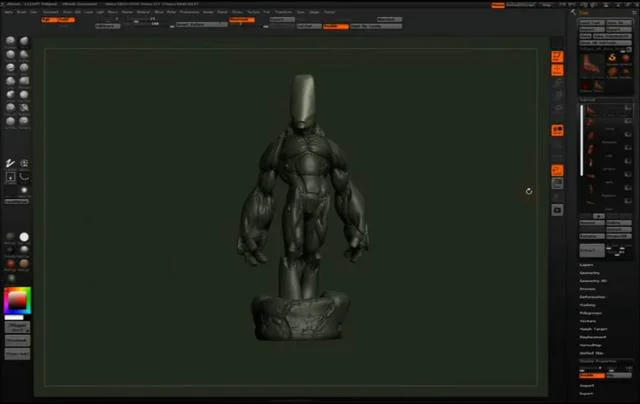Image resolution: width=640 pixels, height=404 pixels.
Task: Select the large creature tool thumbnail
Action: point(591,65)
